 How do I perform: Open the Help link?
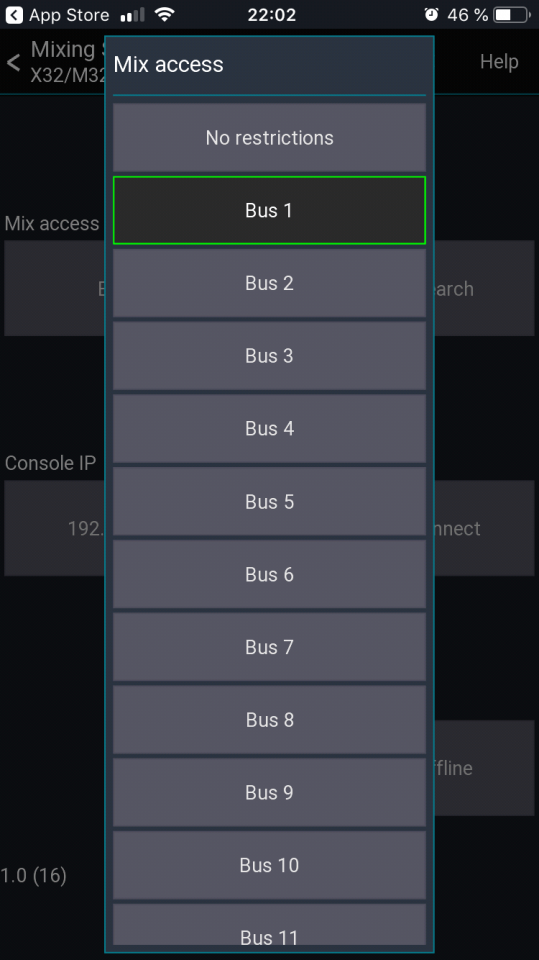pyautogui.click(x=499, y=61)
